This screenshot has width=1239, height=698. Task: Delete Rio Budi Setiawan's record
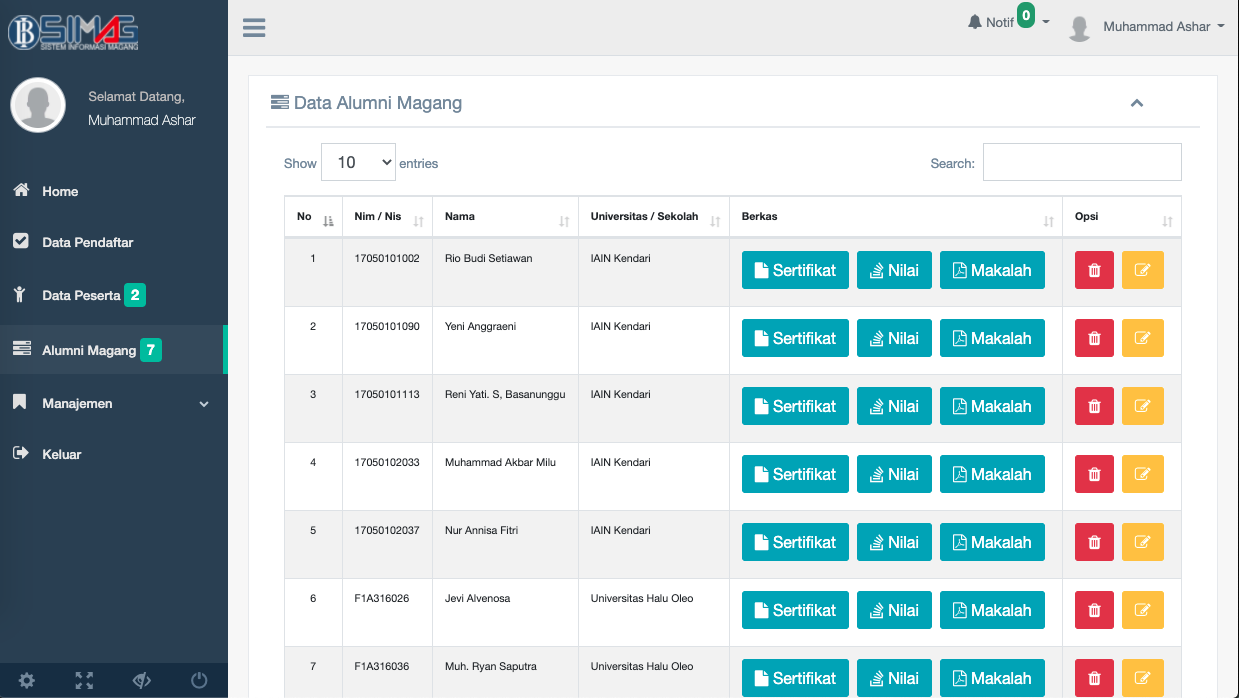[x=1094, y=270]
